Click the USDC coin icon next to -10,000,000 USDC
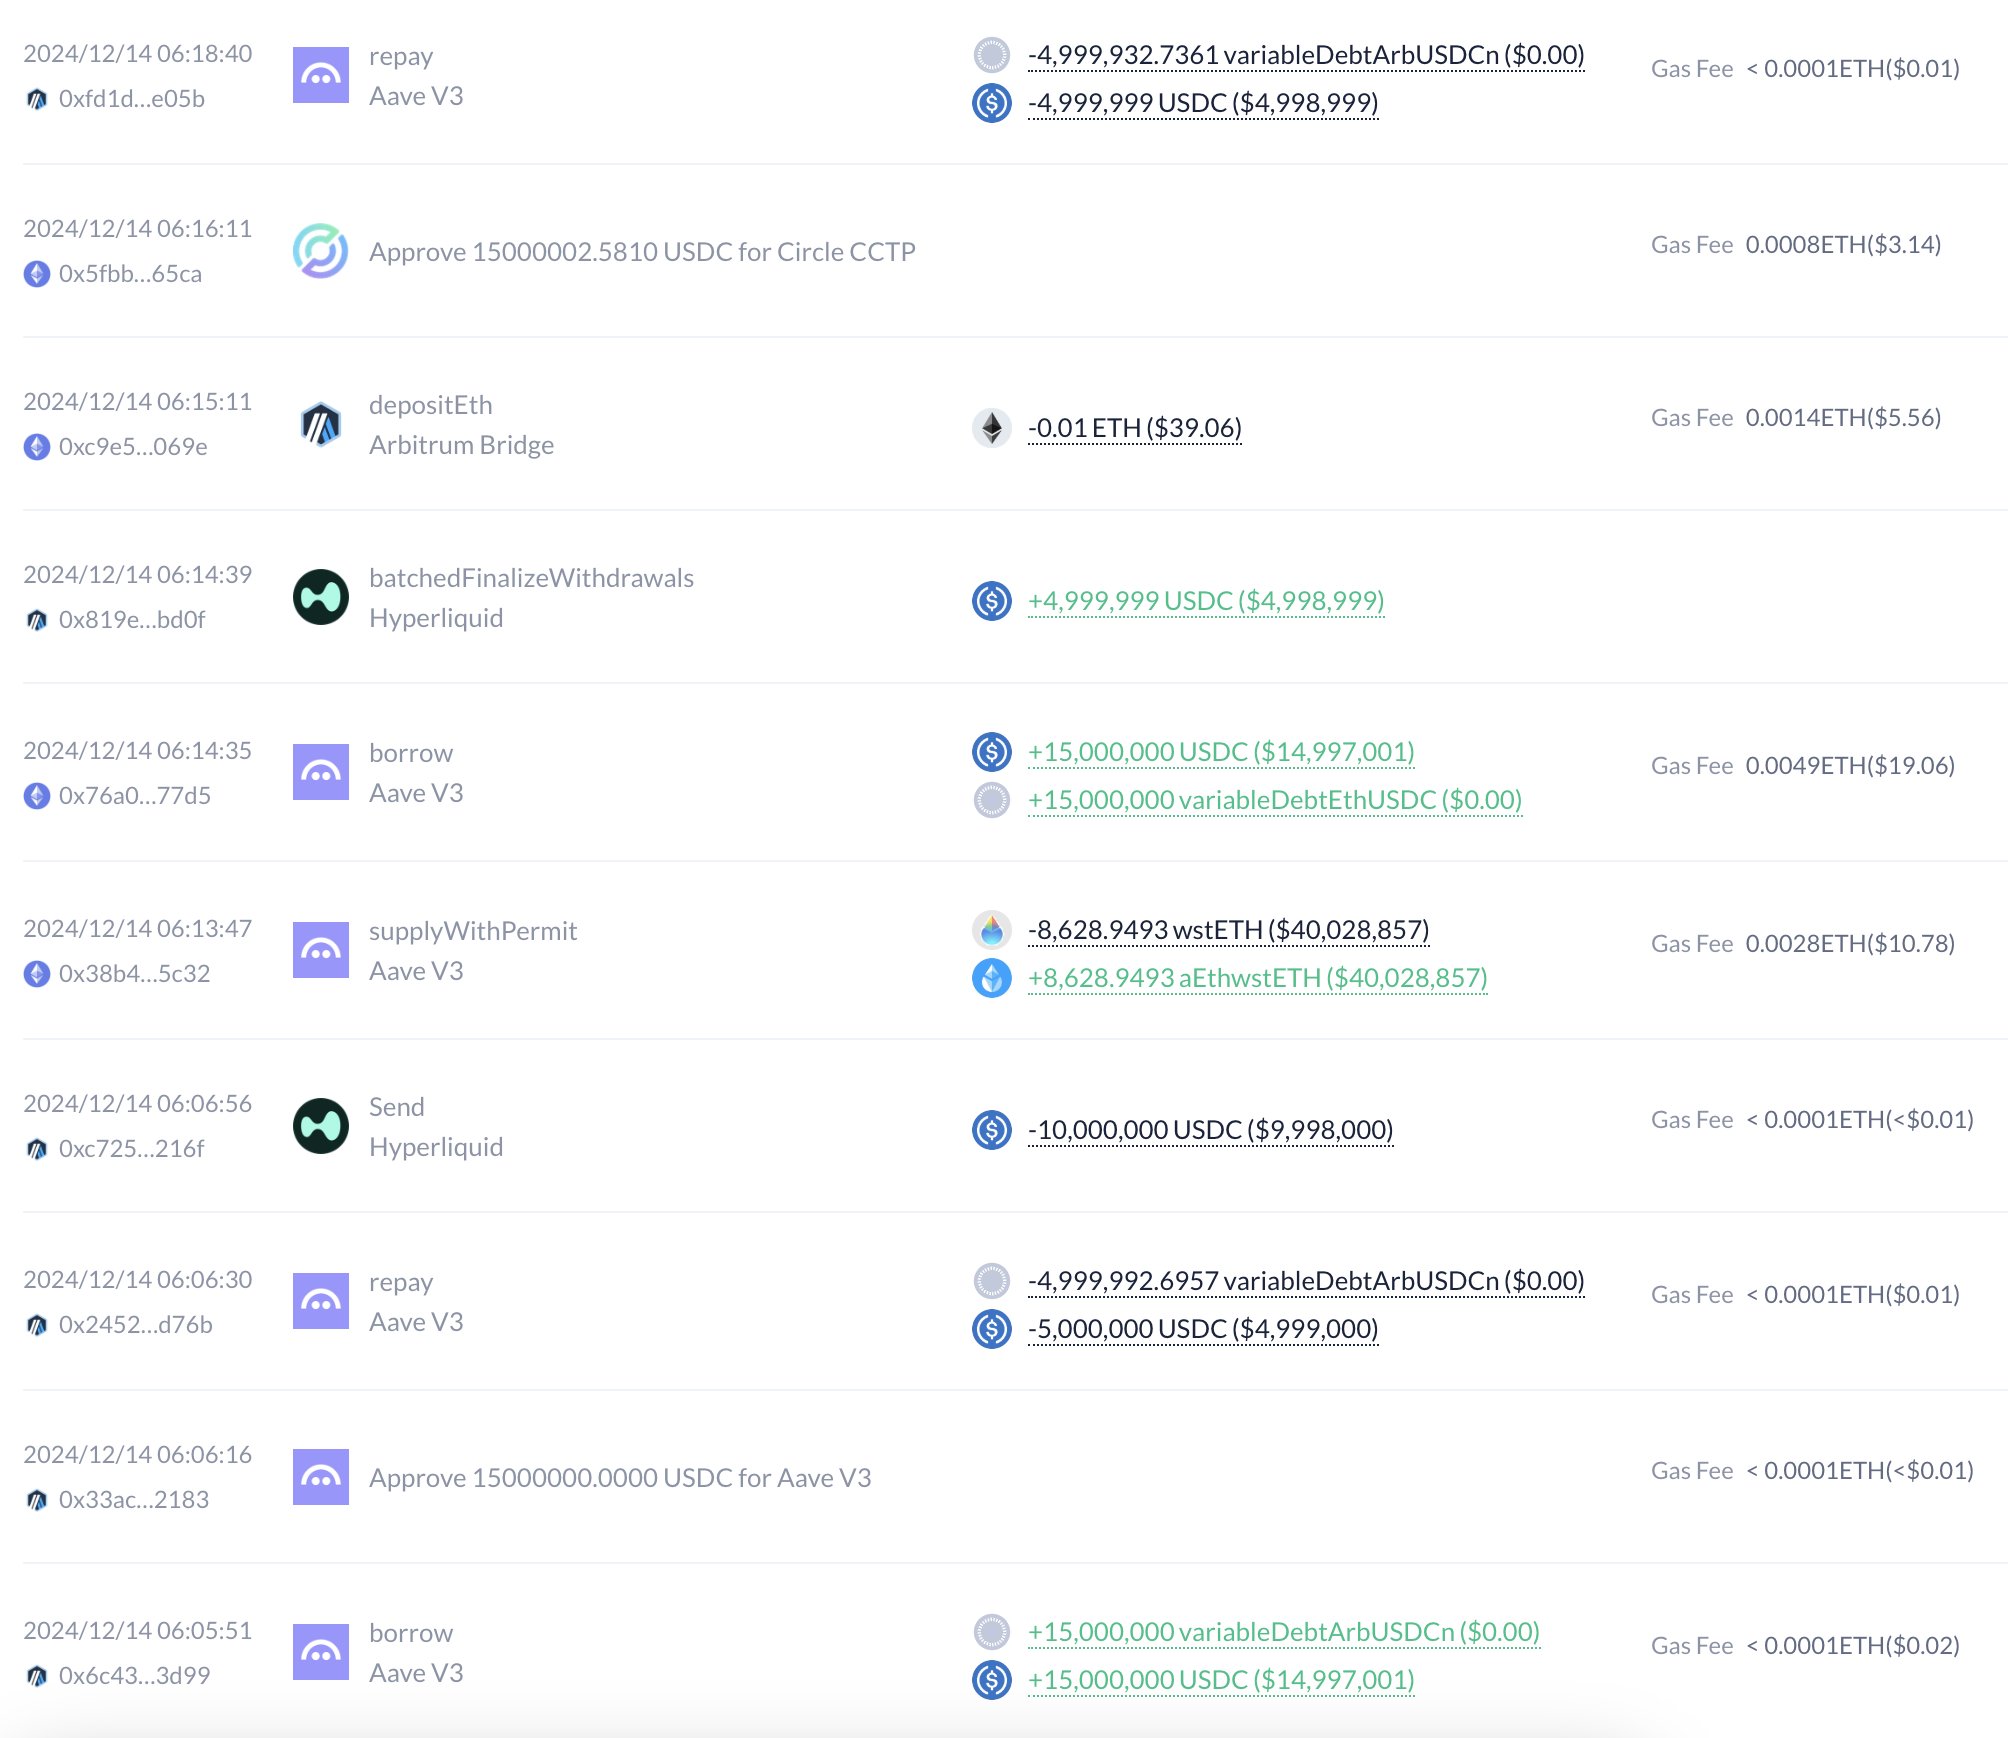The image size is (2008, 1738). 991,1130
